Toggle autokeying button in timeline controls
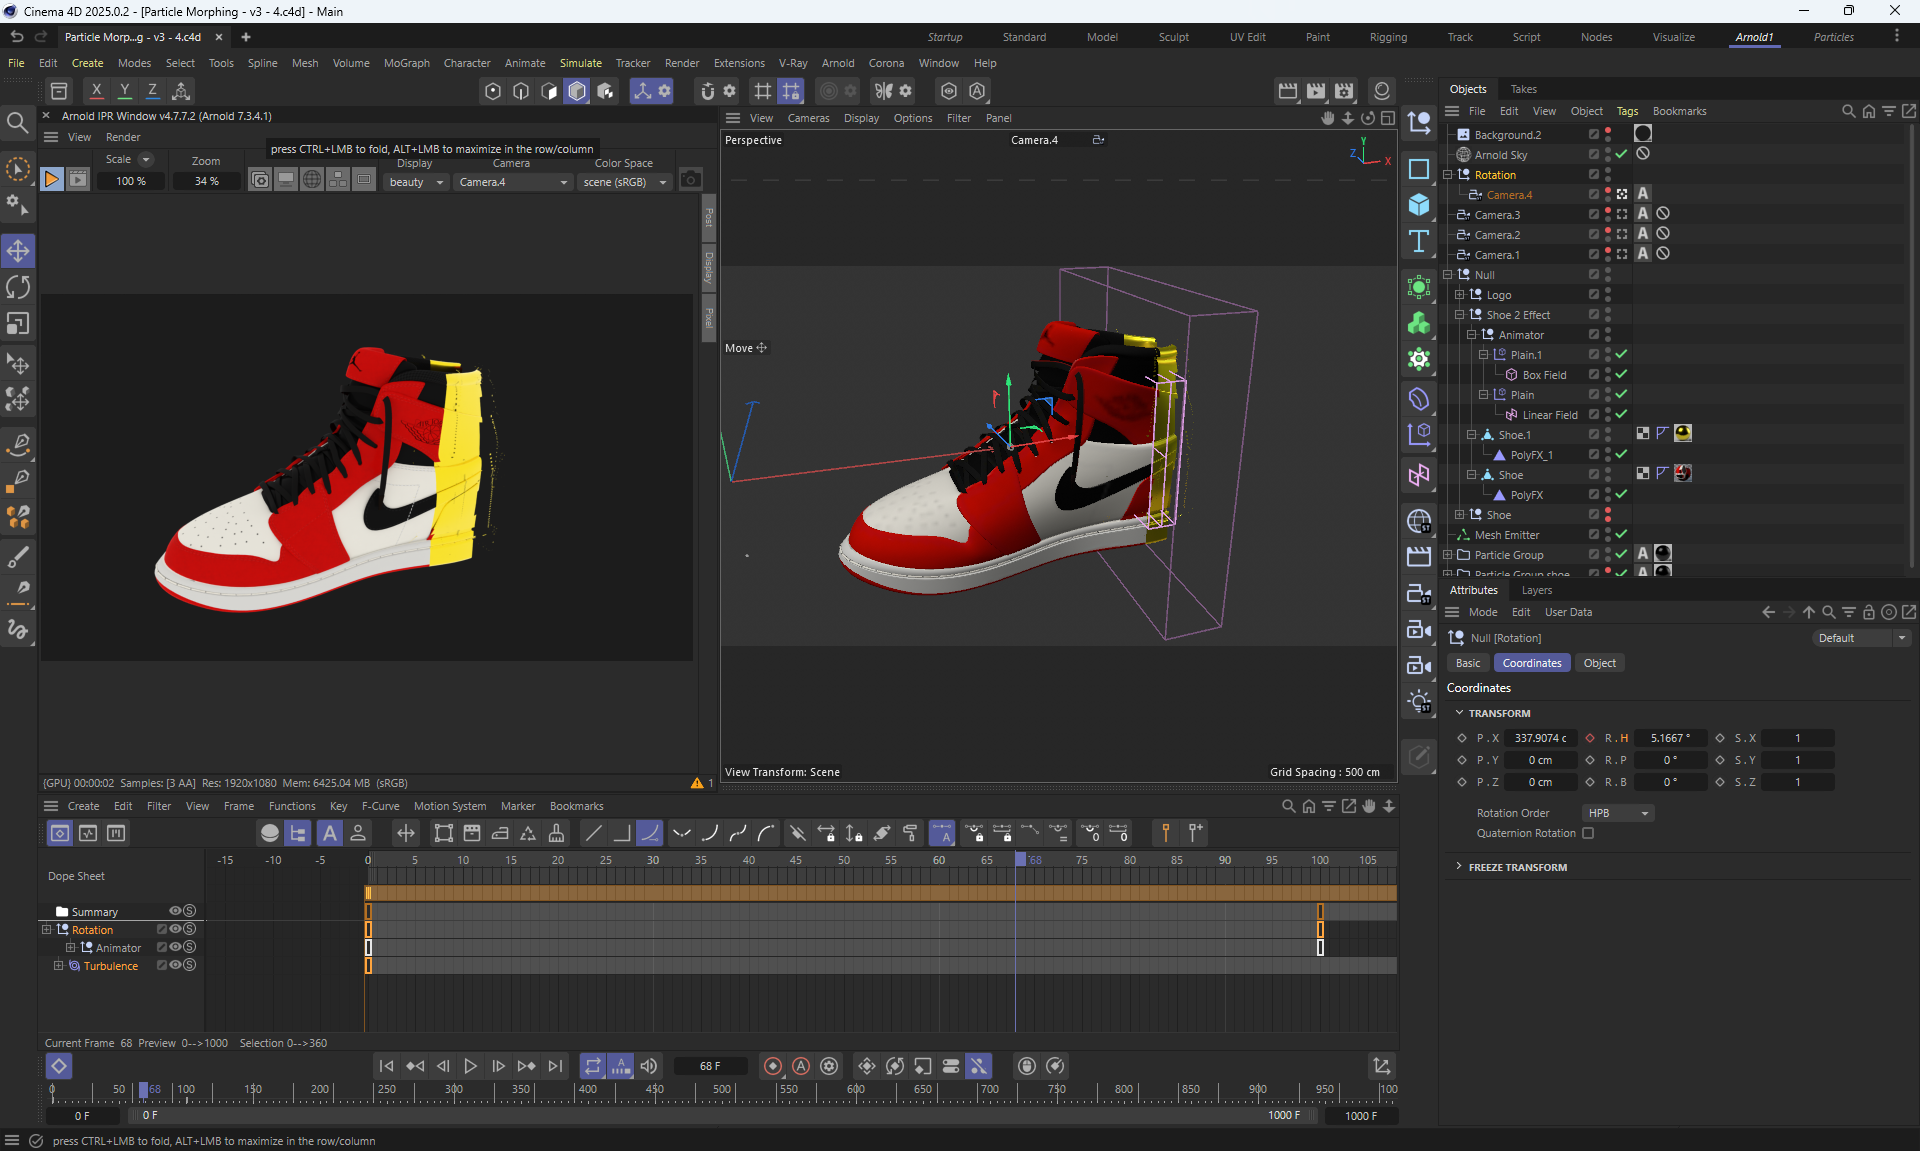 click(801, 1066)
